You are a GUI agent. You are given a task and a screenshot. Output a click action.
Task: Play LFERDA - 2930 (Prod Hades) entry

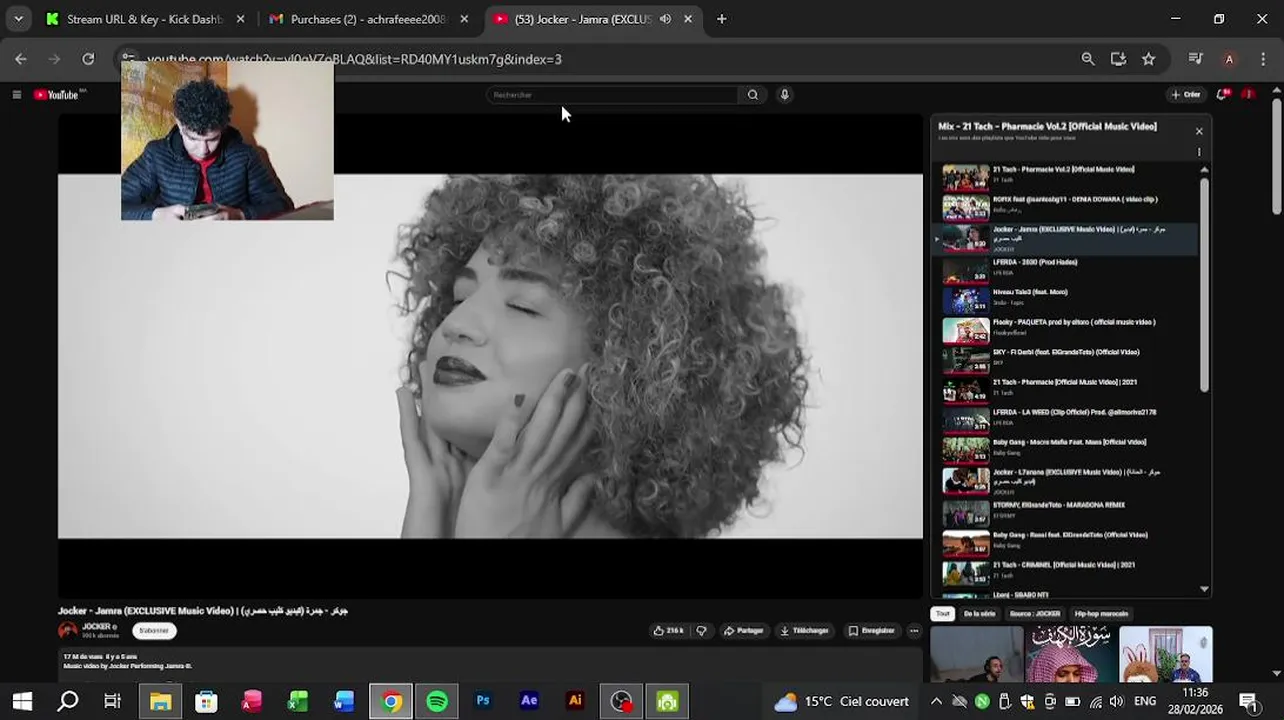point(1065,269)
